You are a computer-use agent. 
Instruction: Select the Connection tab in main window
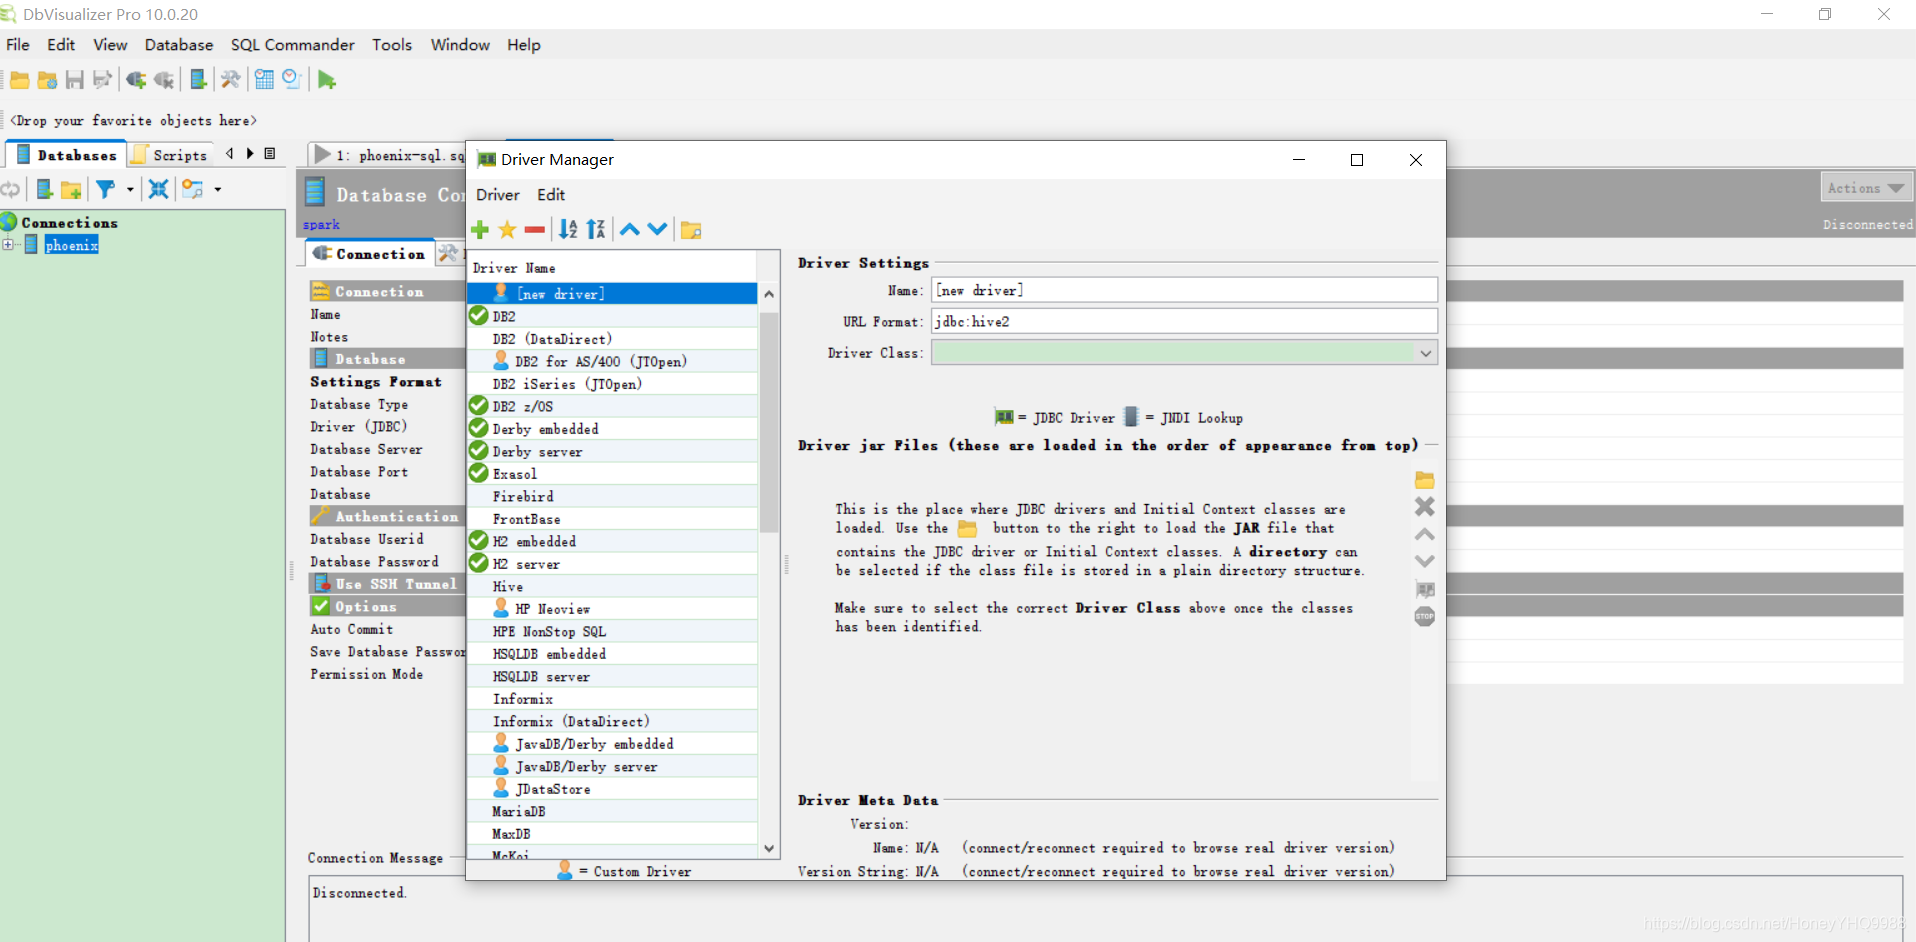tap(369, 254)
